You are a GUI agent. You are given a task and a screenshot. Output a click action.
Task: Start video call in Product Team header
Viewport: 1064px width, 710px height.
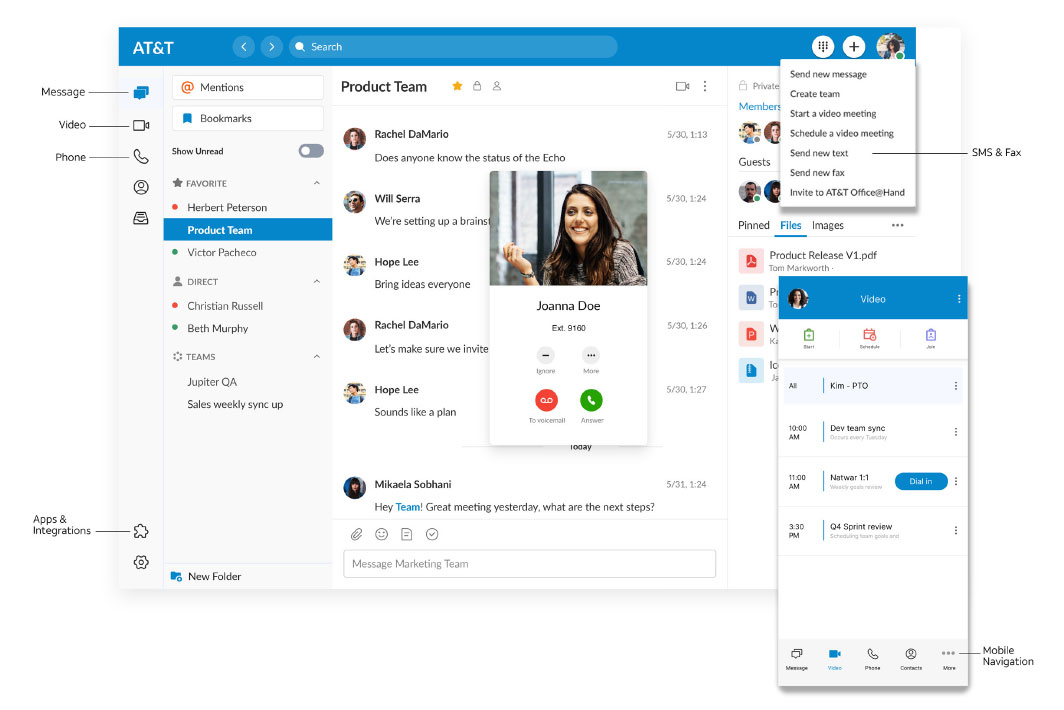pos(682,87)
